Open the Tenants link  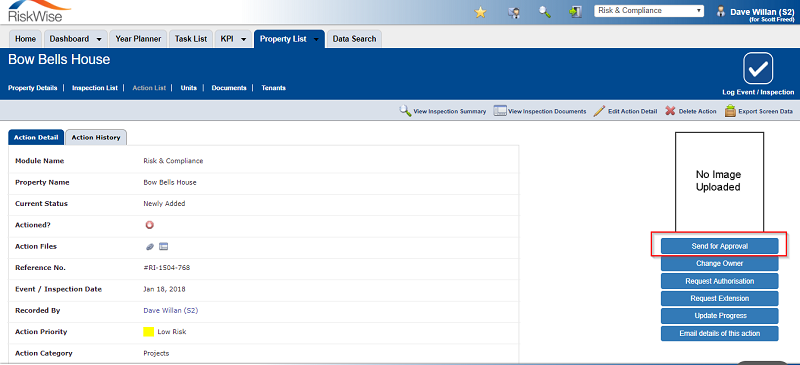coord(273,88)
